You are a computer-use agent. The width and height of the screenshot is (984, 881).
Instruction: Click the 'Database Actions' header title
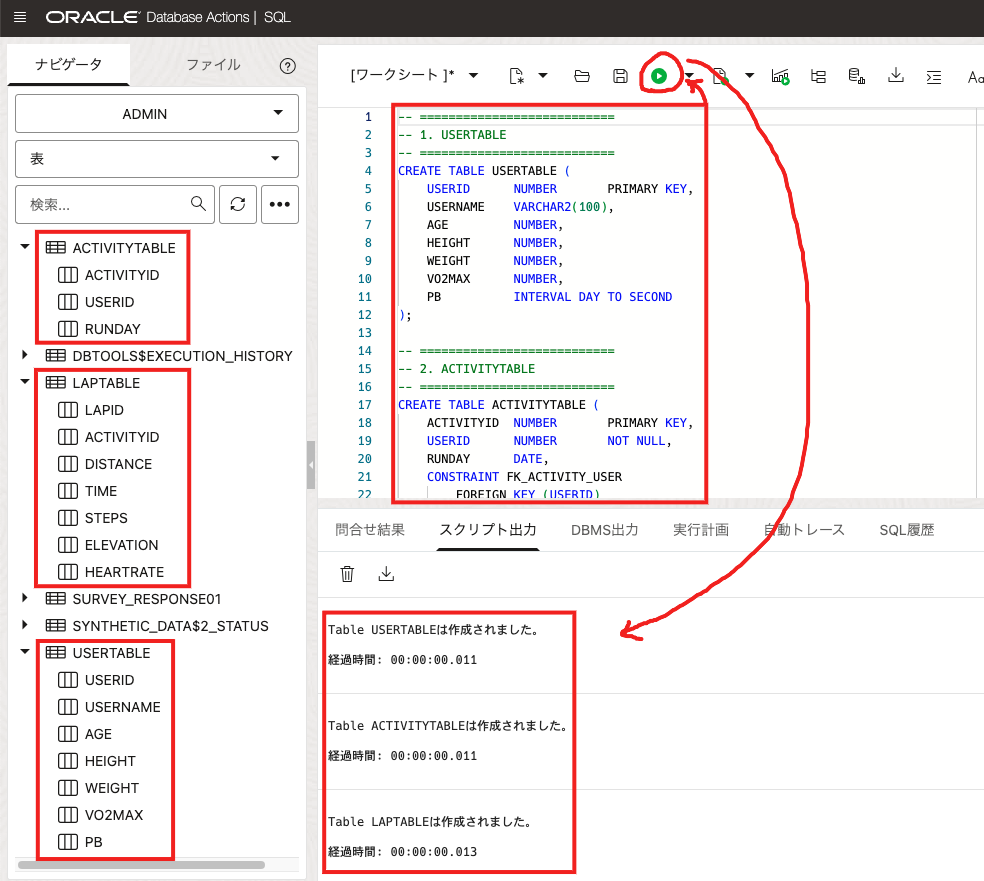coord(198,17)
